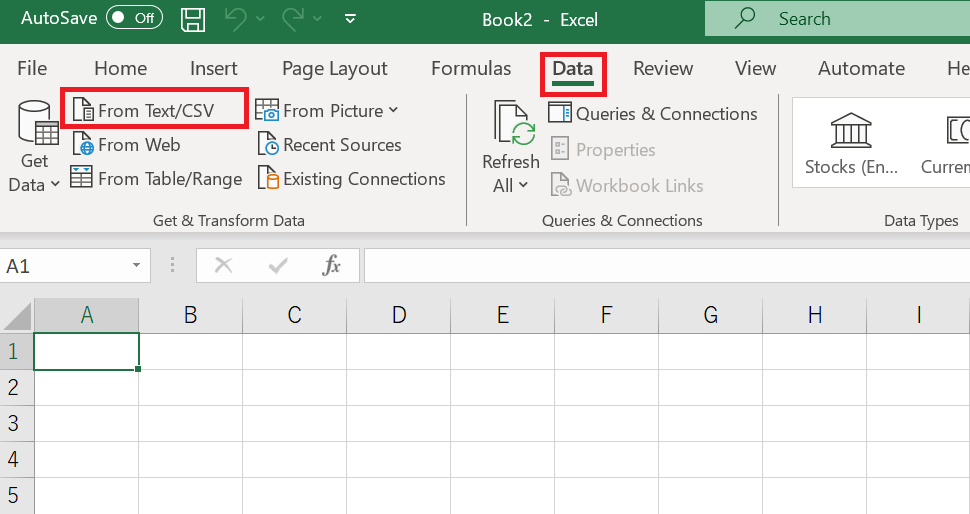Image resolution: width=970 pixels, height=514 pixels.
Task: Select column C header
Action: [294, 315]
